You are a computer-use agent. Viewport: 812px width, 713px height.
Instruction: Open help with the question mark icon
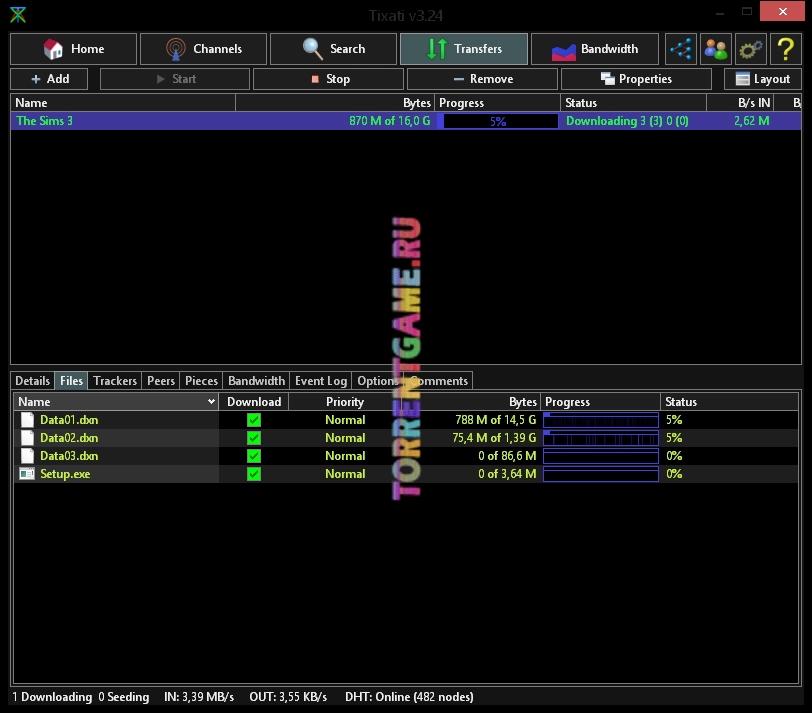click(x=786, y=49)
